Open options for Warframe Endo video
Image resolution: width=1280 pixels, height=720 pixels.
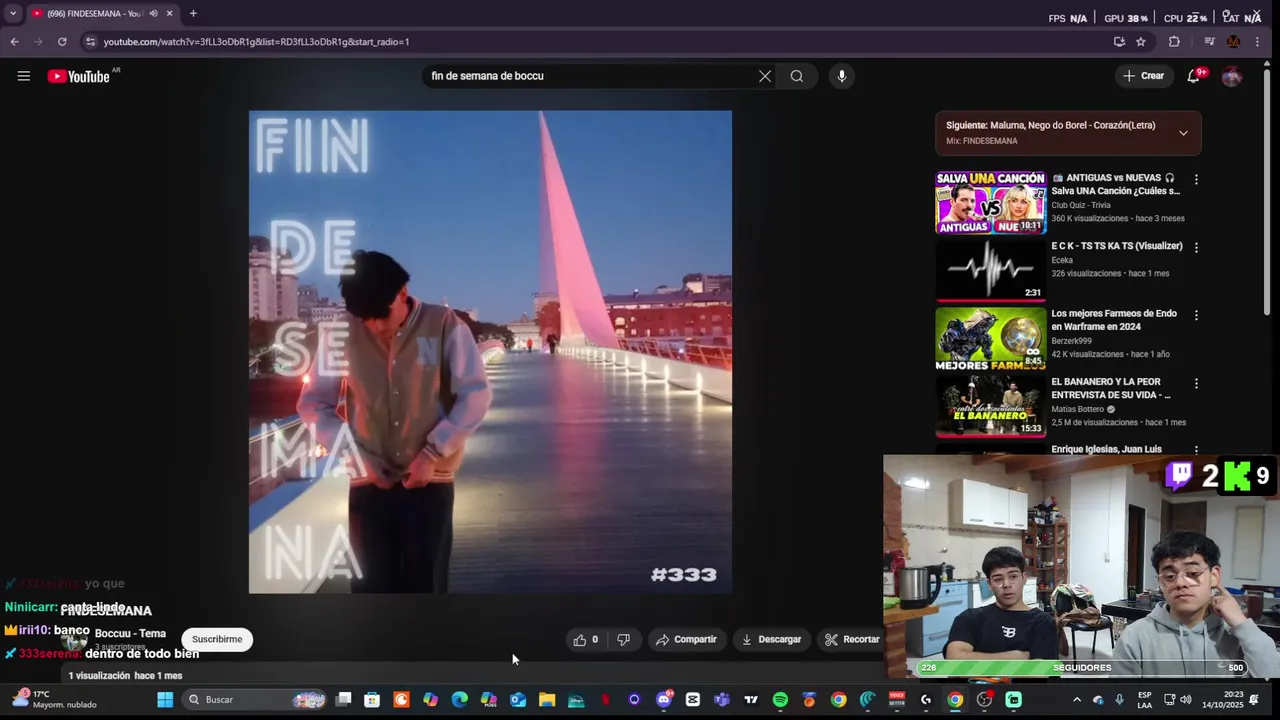[x=1196, y=315]
